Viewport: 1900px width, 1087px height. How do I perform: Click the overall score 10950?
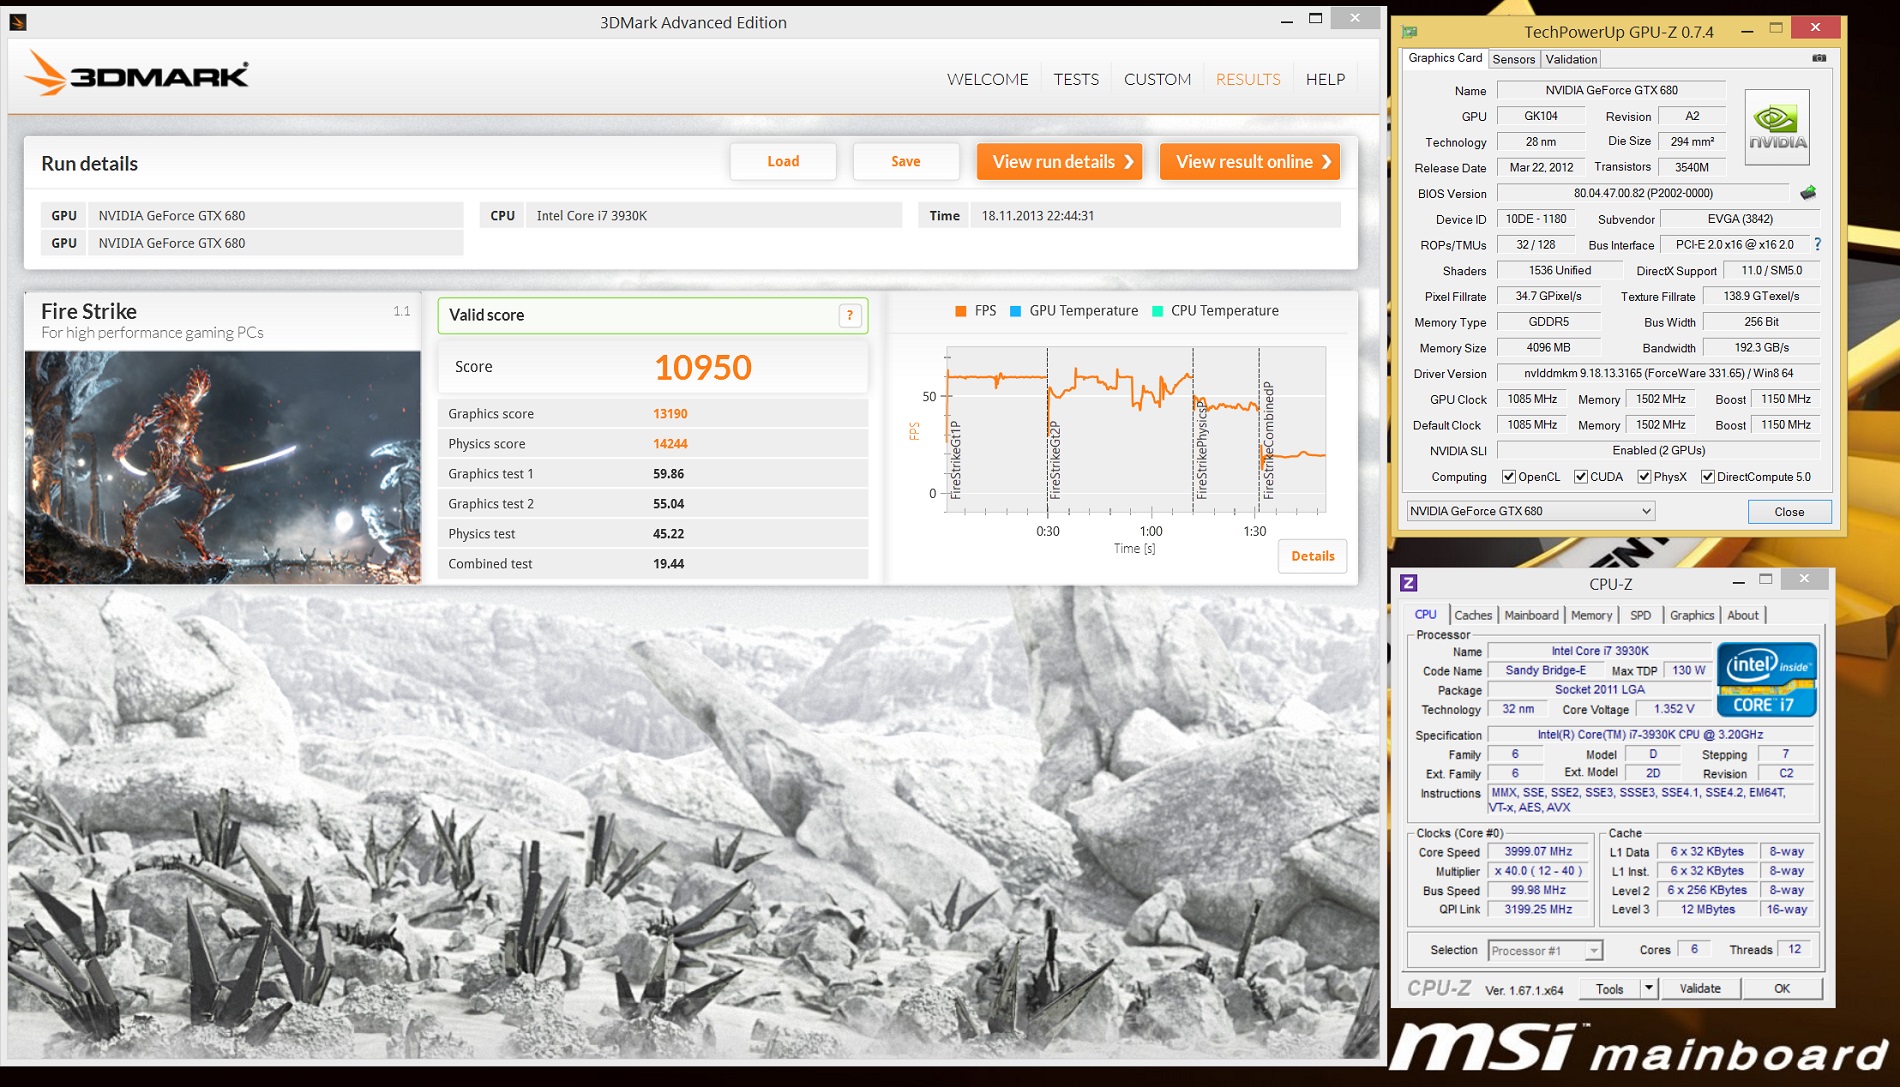703,367
